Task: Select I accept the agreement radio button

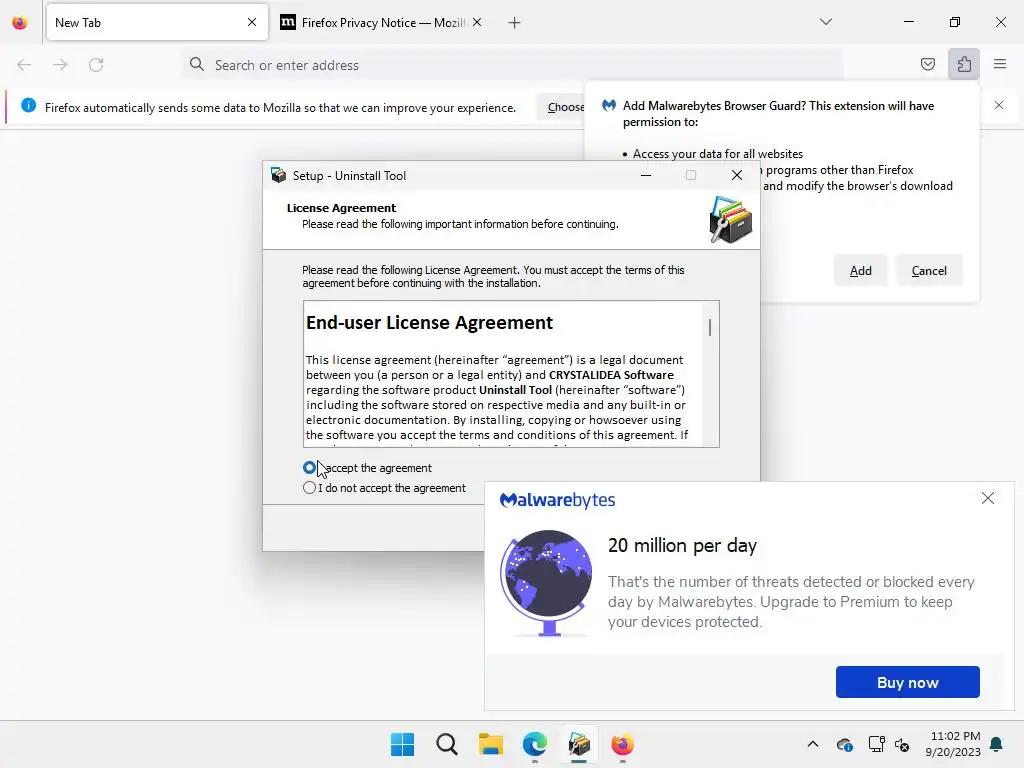Action: tap(310, 468)
